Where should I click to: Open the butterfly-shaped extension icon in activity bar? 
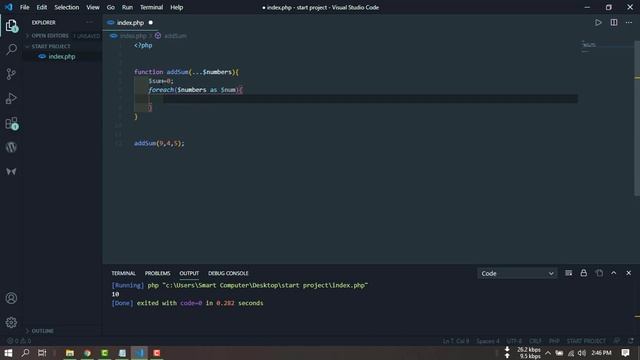pyautogui.click(x=11, y=171)
